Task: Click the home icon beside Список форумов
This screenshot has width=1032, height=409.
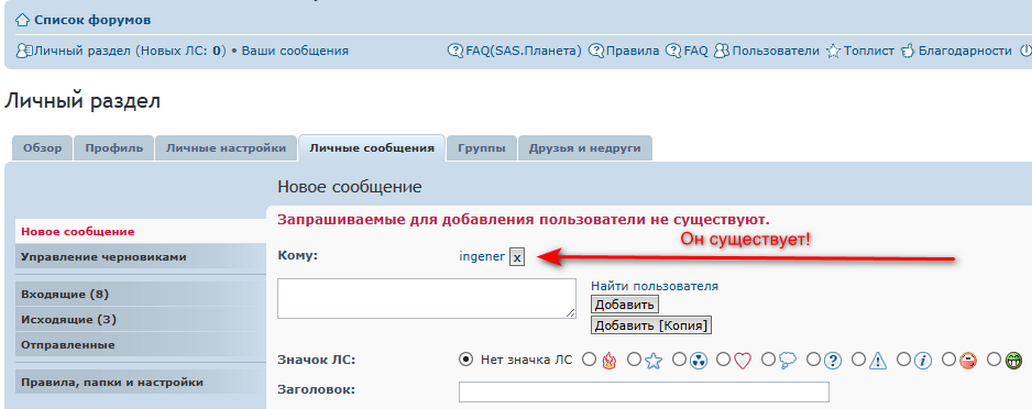Action: click(x=22, y=20)
